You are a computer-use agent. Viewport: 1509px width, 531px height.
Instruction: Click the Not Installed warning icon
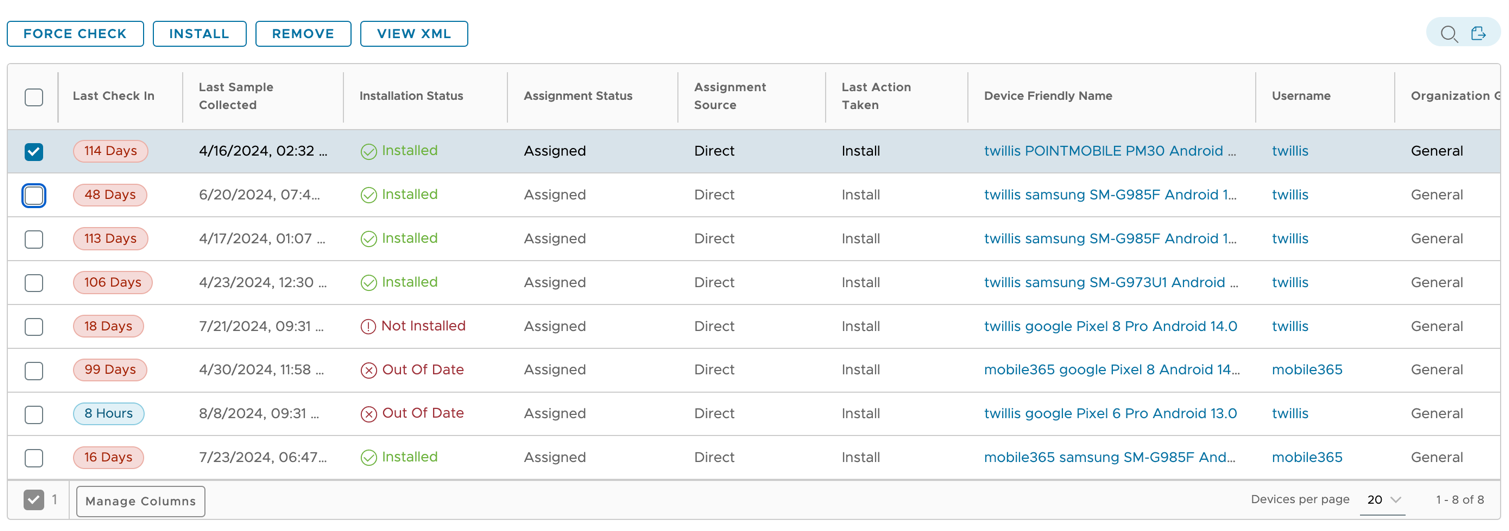368,327
